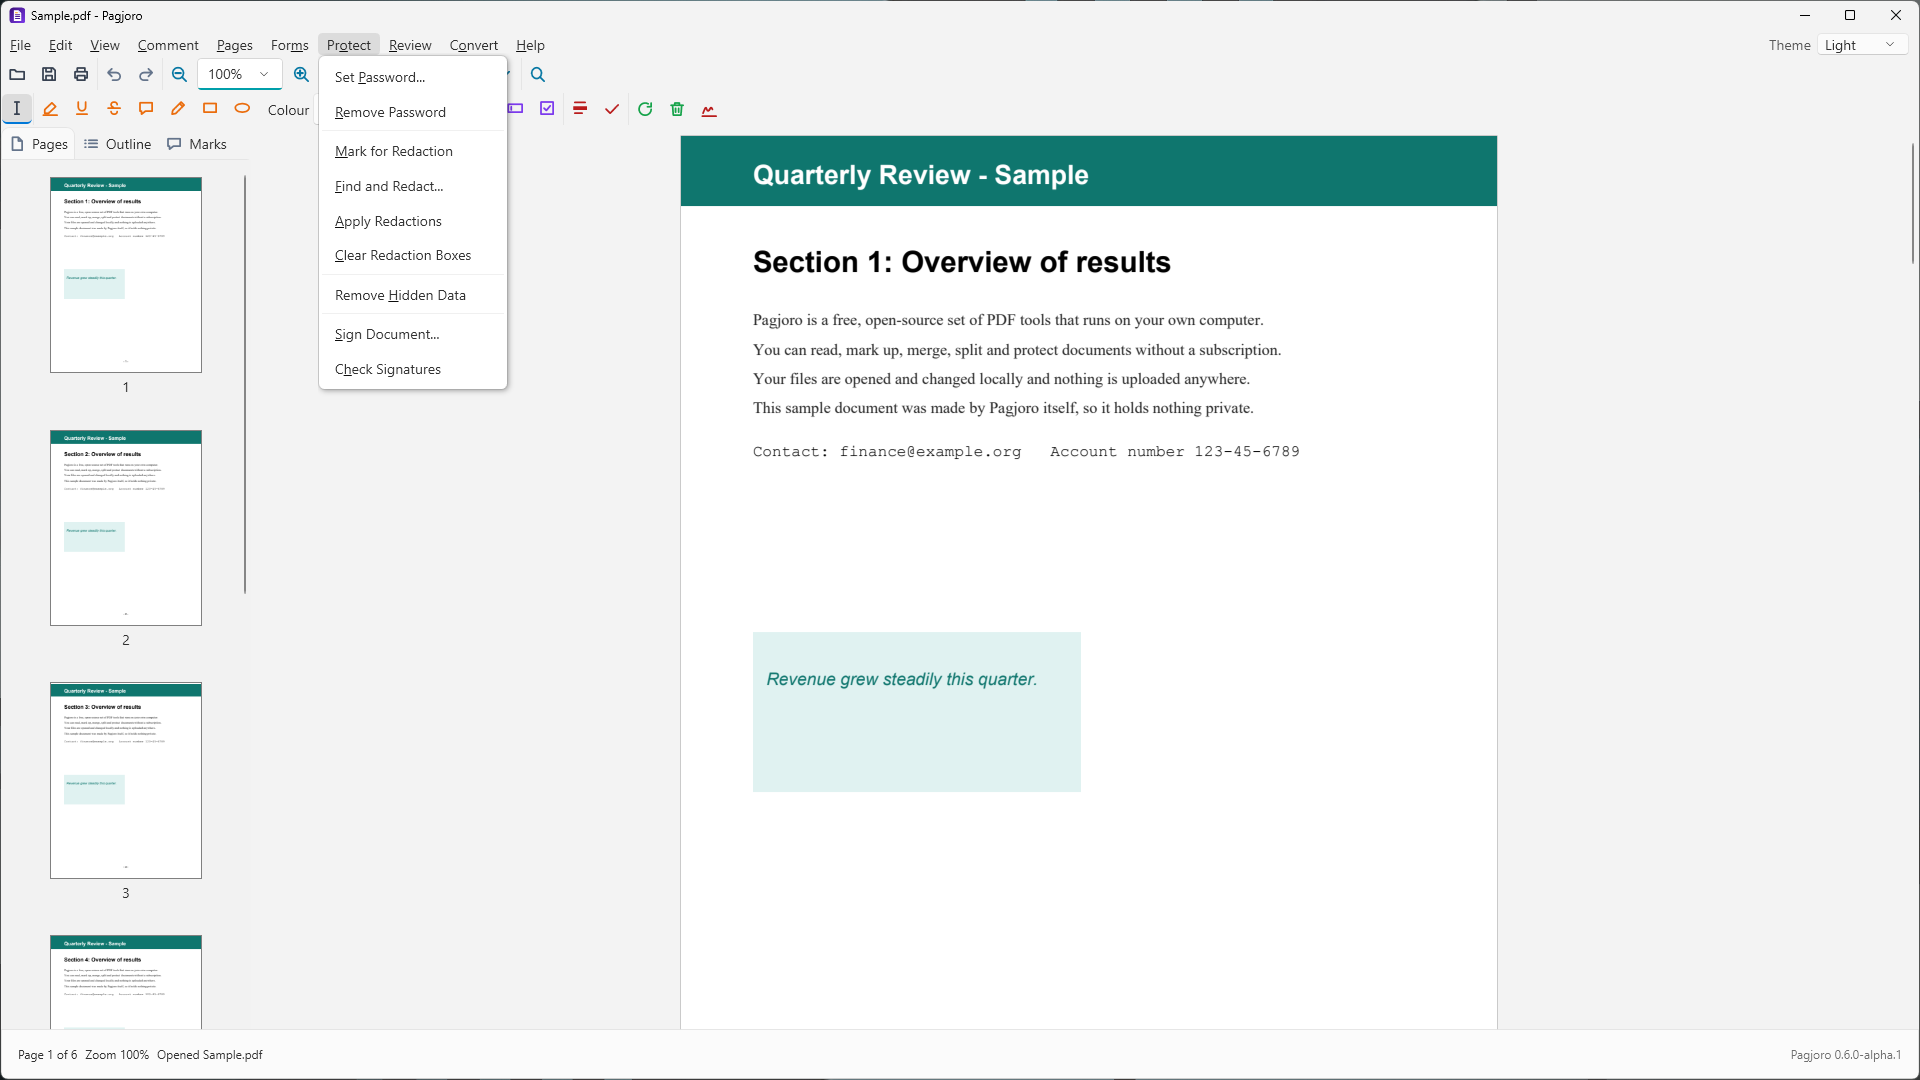1920x1080 pixels.
Task: Select page 2 thumbnail
Action: [126, 528]
